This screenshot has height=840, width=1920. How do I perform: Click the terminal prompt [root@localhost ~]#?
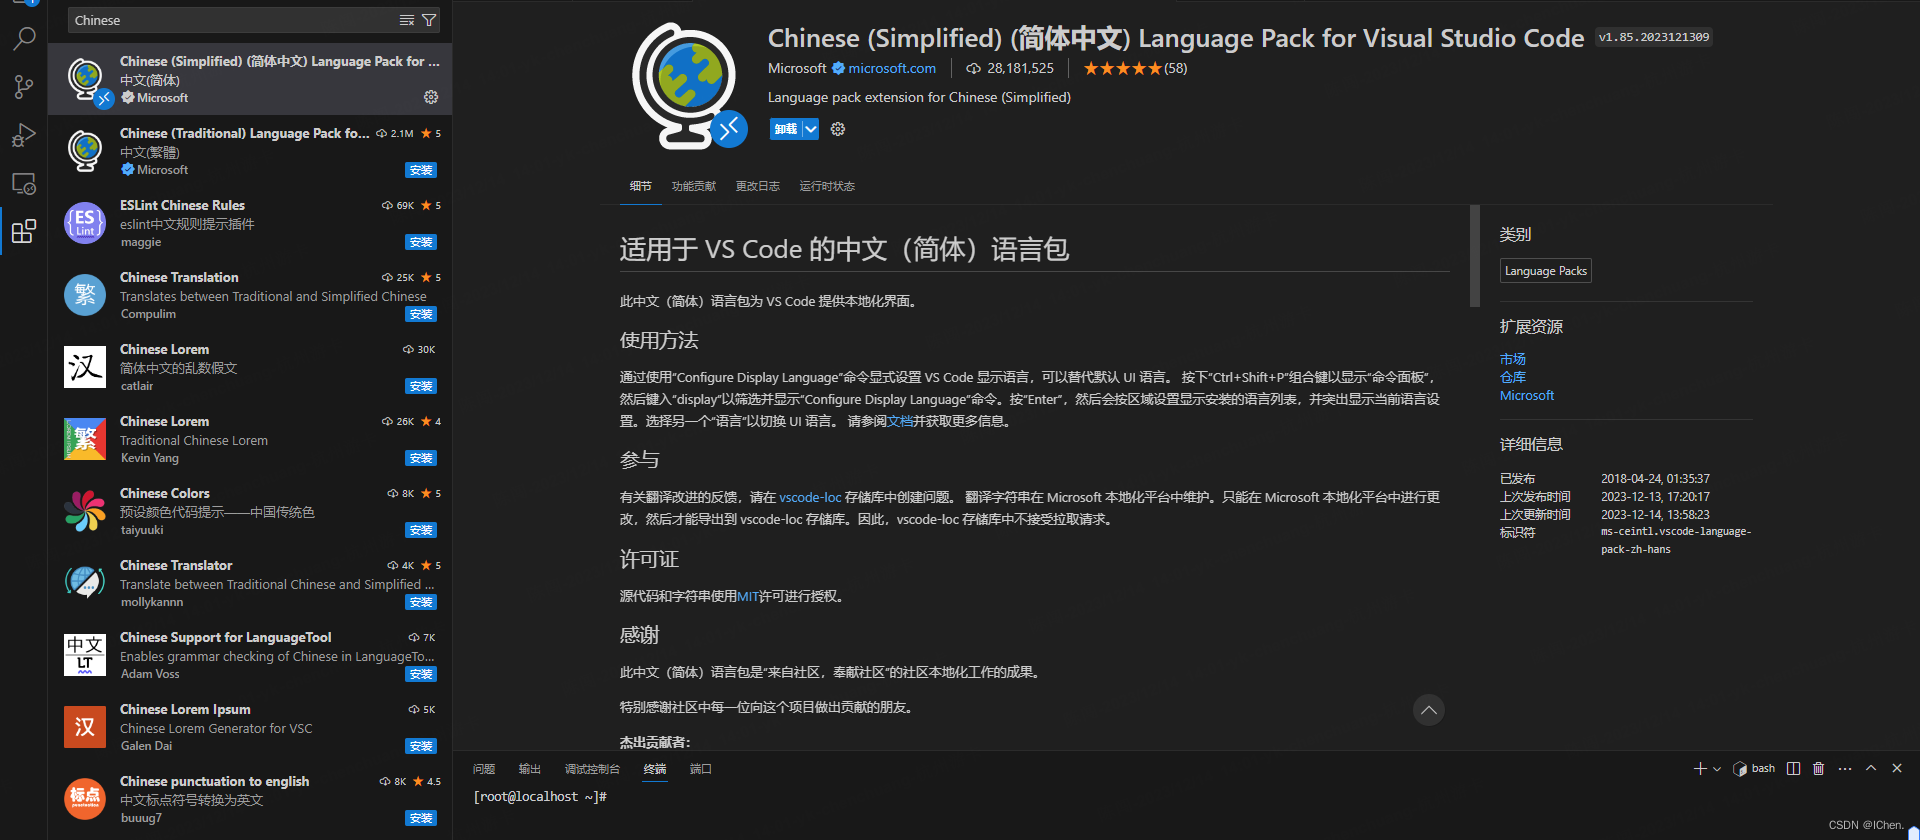540,797
